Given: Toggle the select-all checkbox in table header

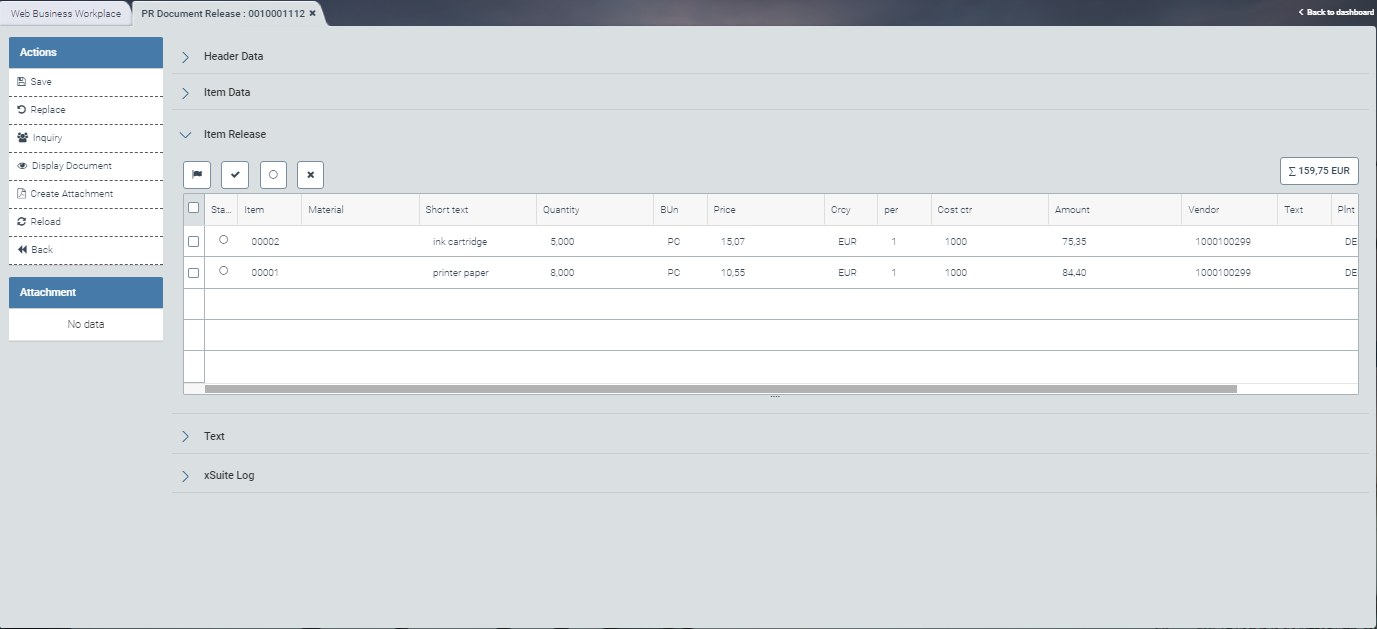Looking at the screenshot, I should tap(194, 208).
